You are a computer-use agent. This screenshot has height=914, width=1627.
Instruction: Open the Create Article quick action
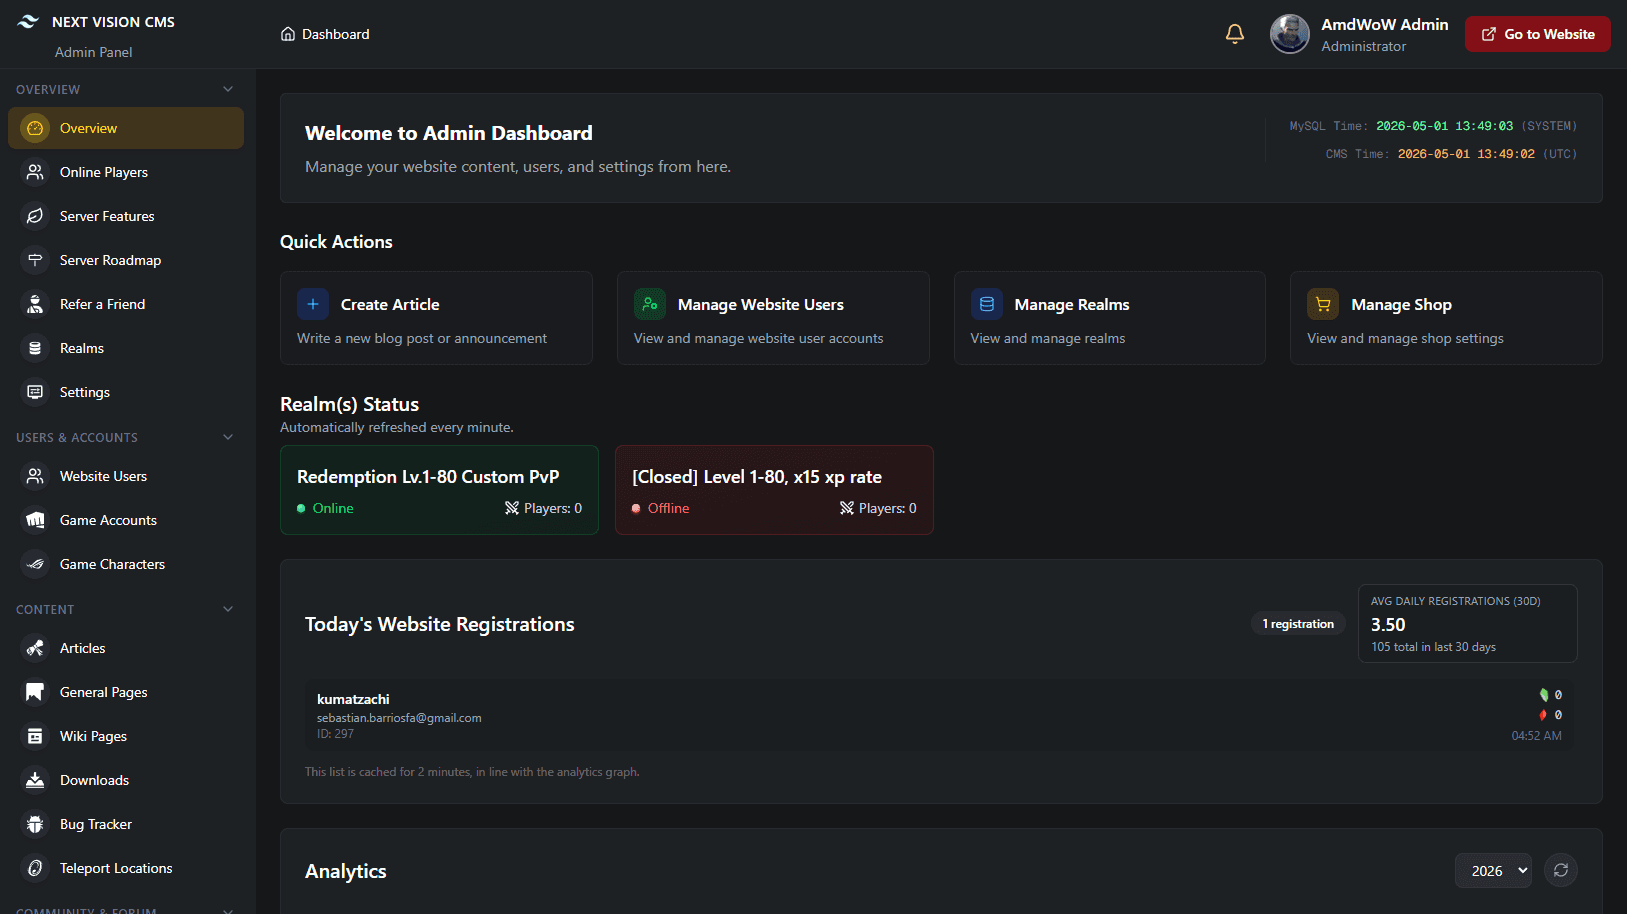click(436, 318)
